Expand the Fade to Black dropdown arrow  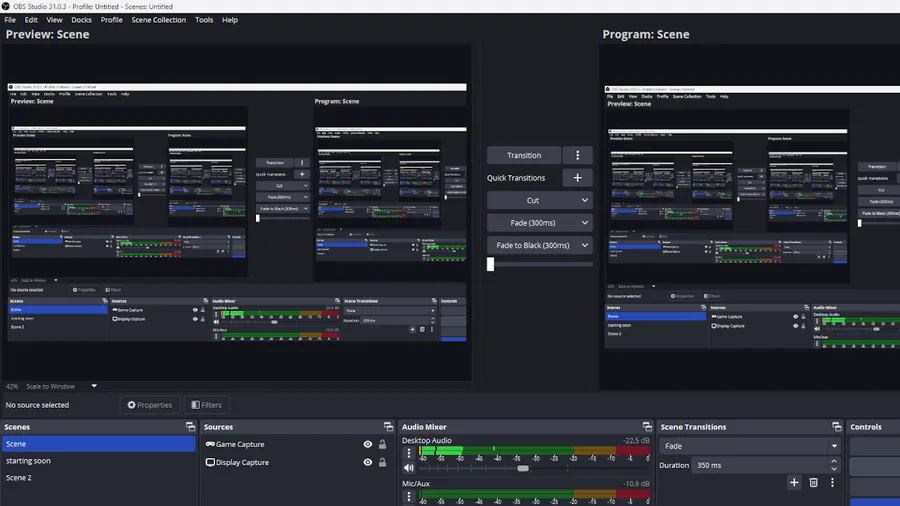coord(584,245)
